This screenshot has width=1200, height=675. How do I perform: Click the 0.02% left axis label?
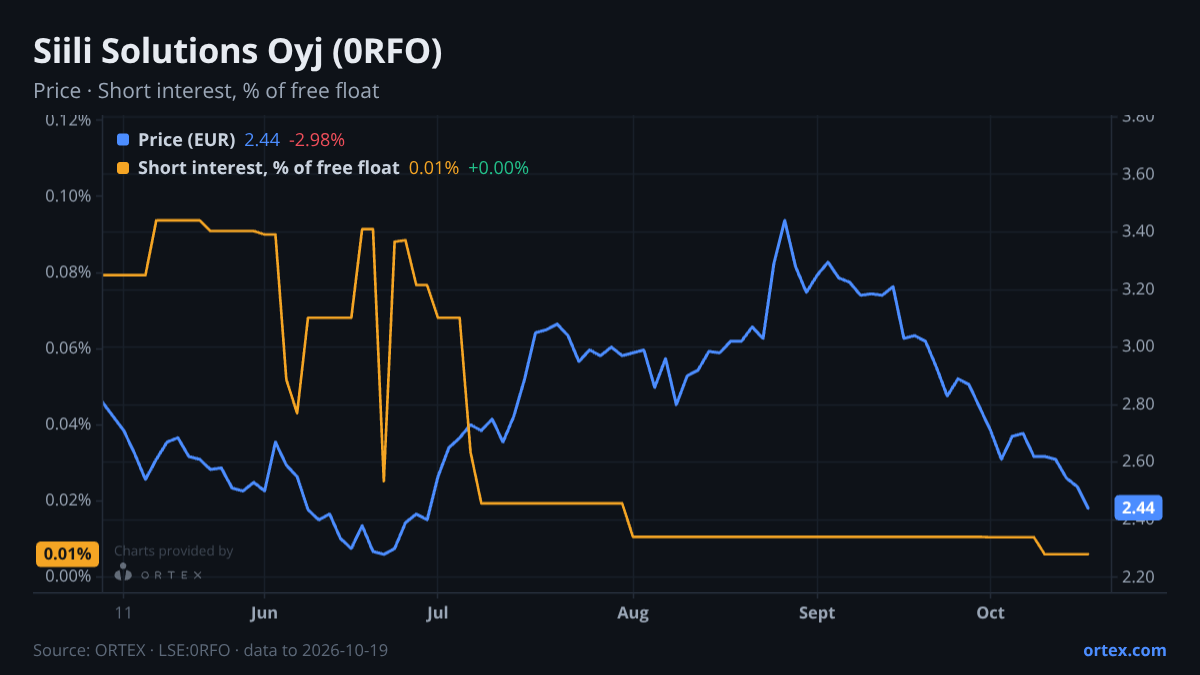[x=68, y=500]
